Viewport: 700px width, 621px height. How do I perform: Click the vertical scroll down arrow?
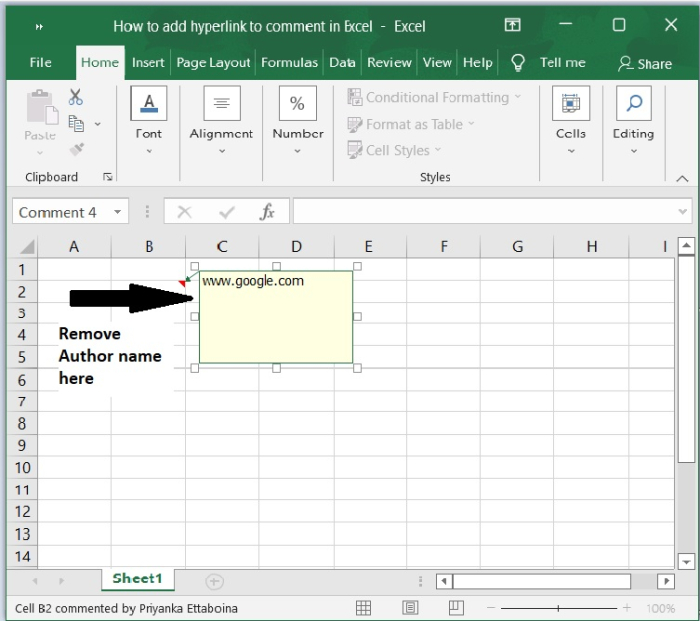pyautogui.click(x=686, y=562)
